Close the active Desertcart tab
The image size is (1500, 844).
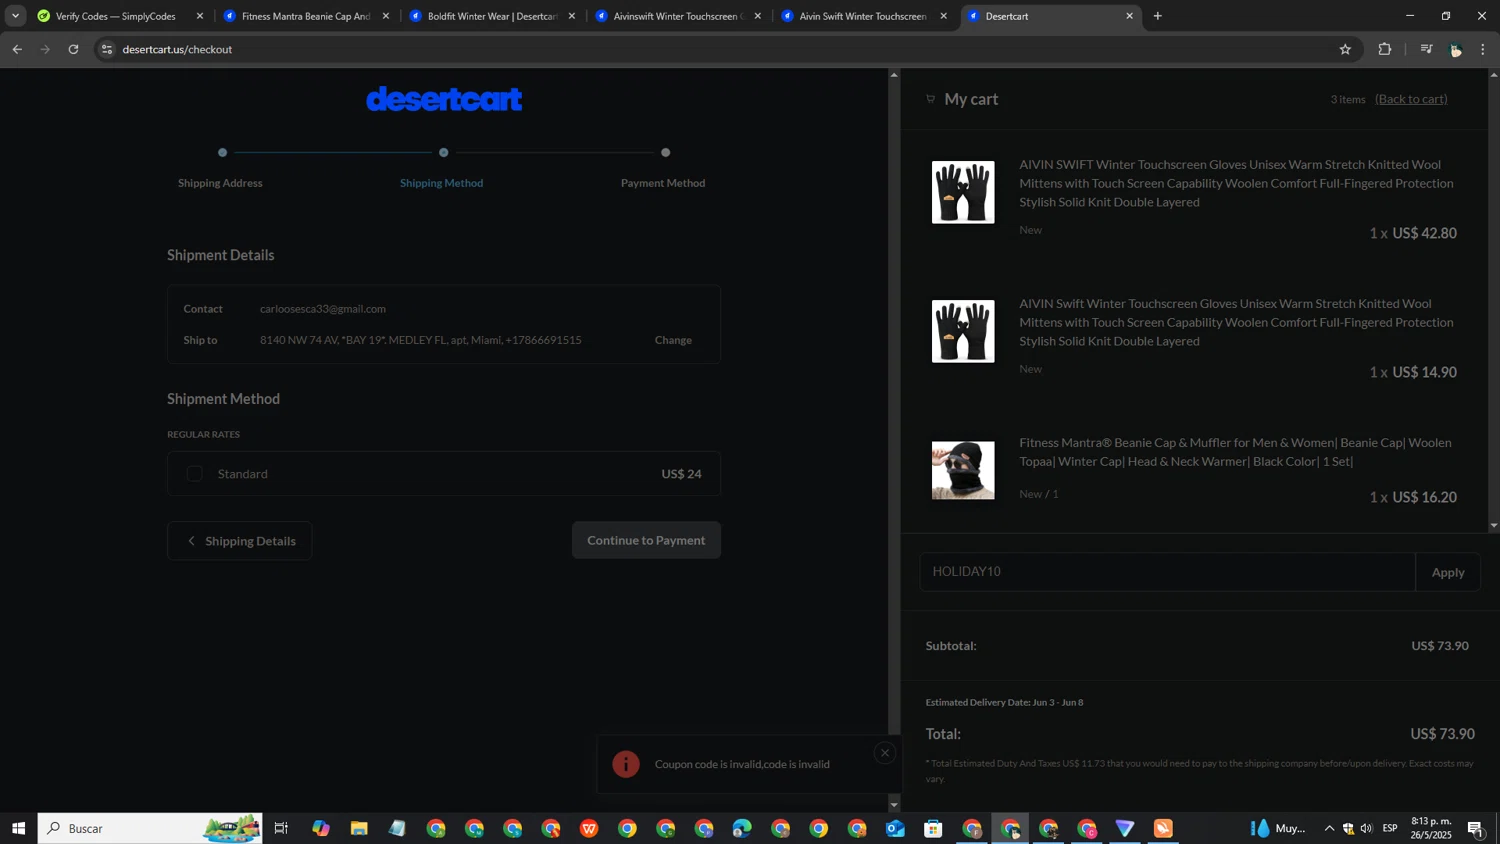(x=1130, y=16)
